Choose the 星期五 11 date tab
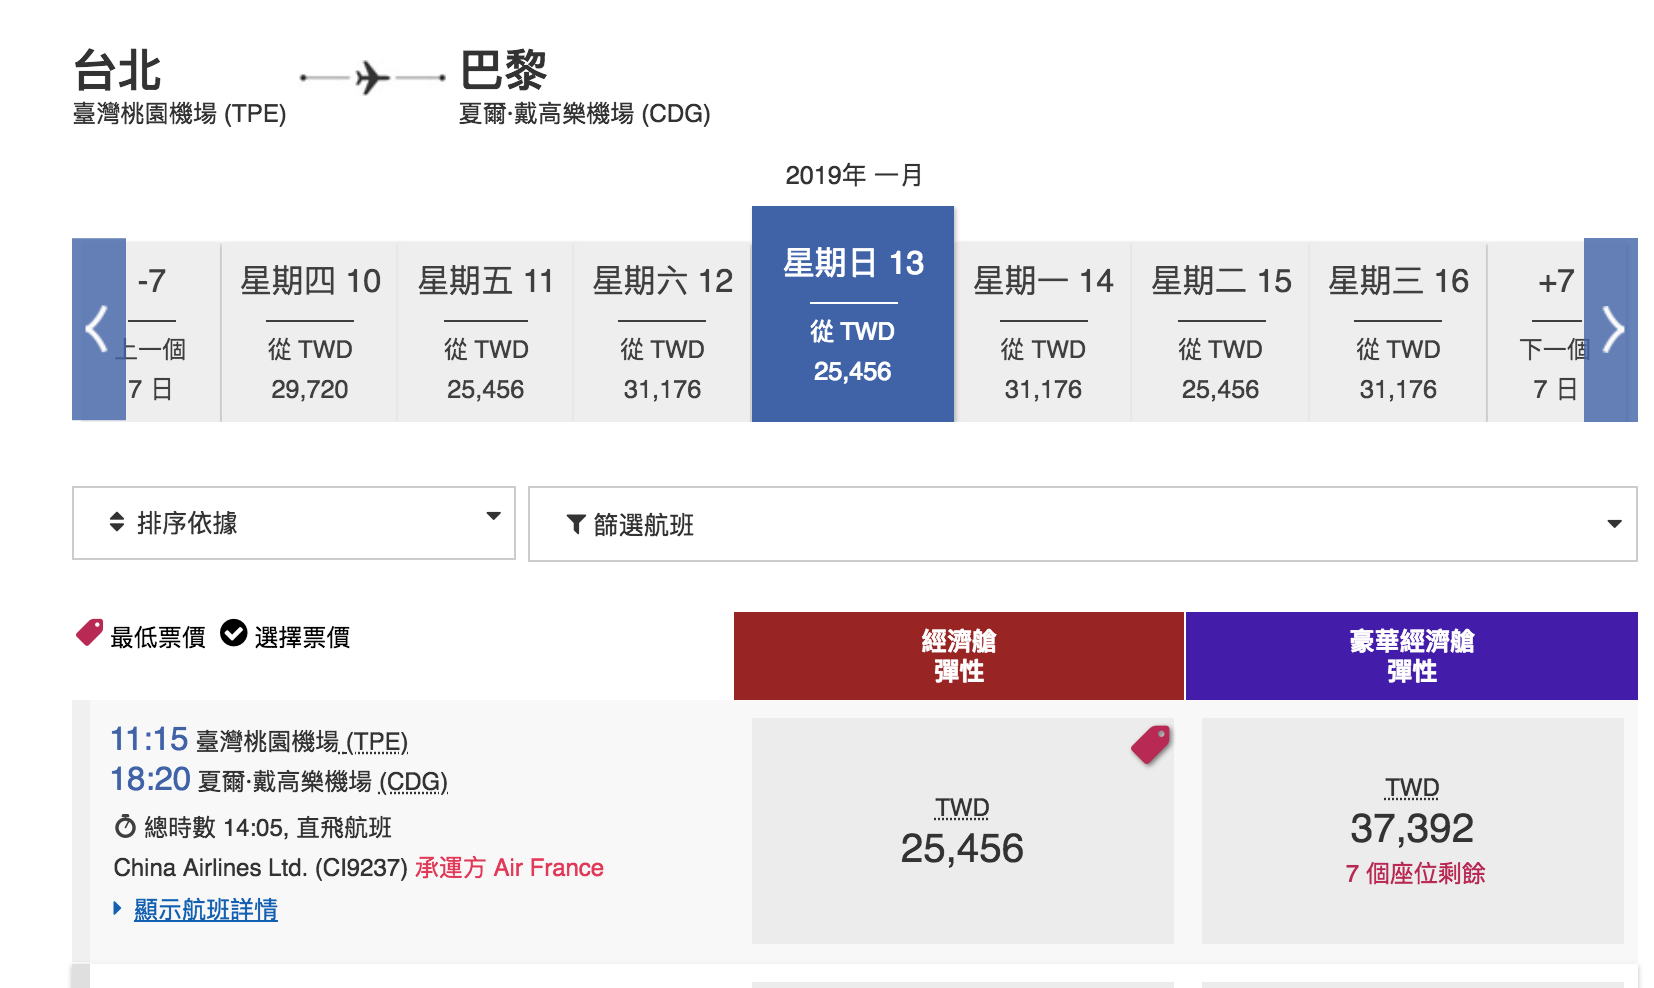1654x988 pixels. (485, 331)
